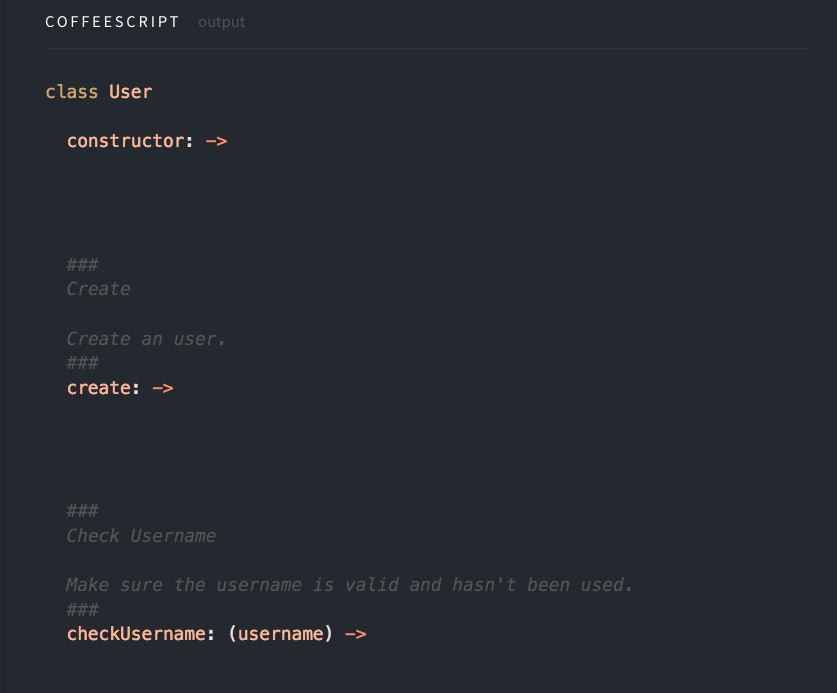Click the 'Make sure the username' comment
This screenshot has width=837, height=693.
pos(350,585)
